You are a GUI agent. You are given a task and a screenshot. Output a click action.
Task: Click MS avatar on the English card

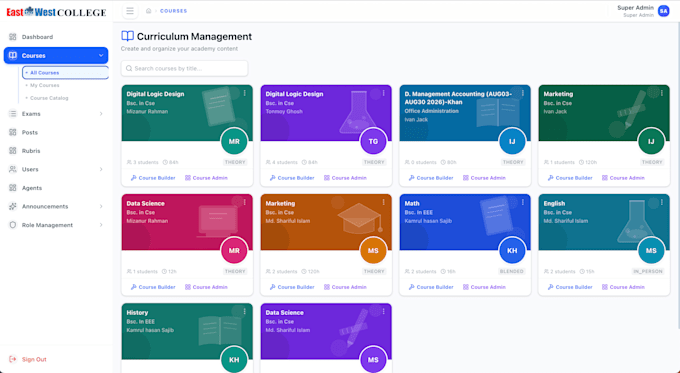(x=651, y=251)
